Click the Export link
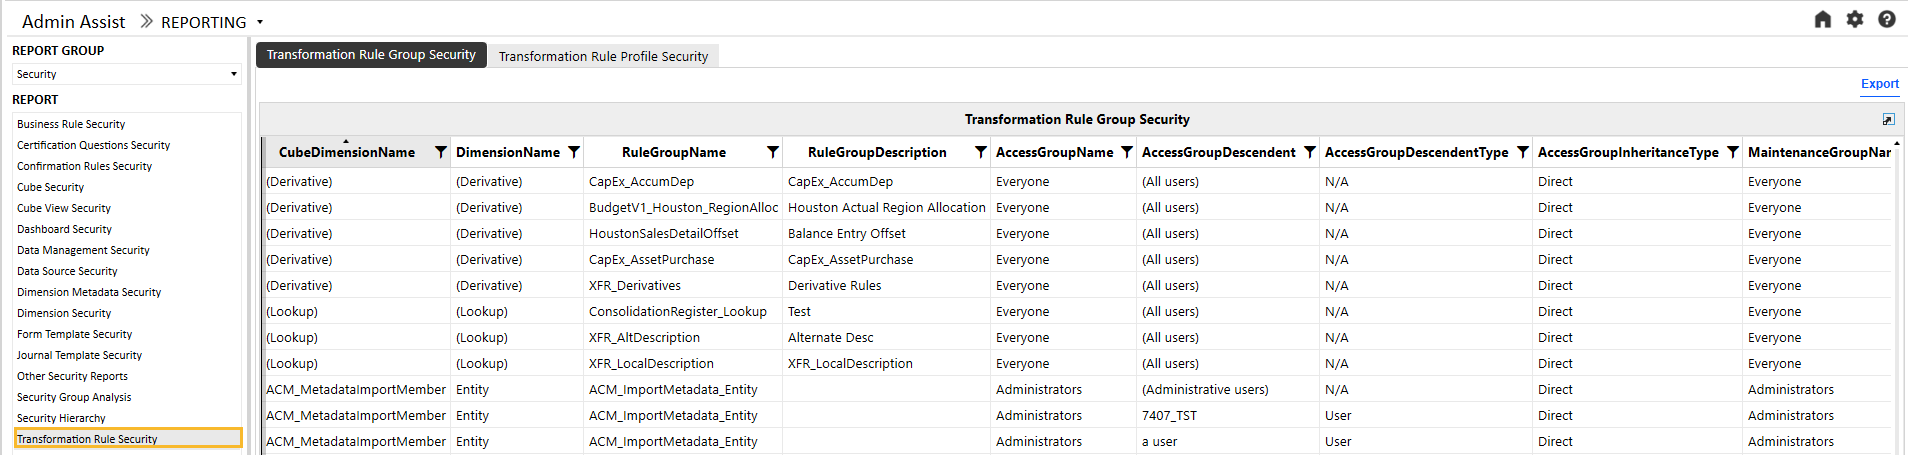This screenshot has width=1908, height=455. tap(1880, 84)
